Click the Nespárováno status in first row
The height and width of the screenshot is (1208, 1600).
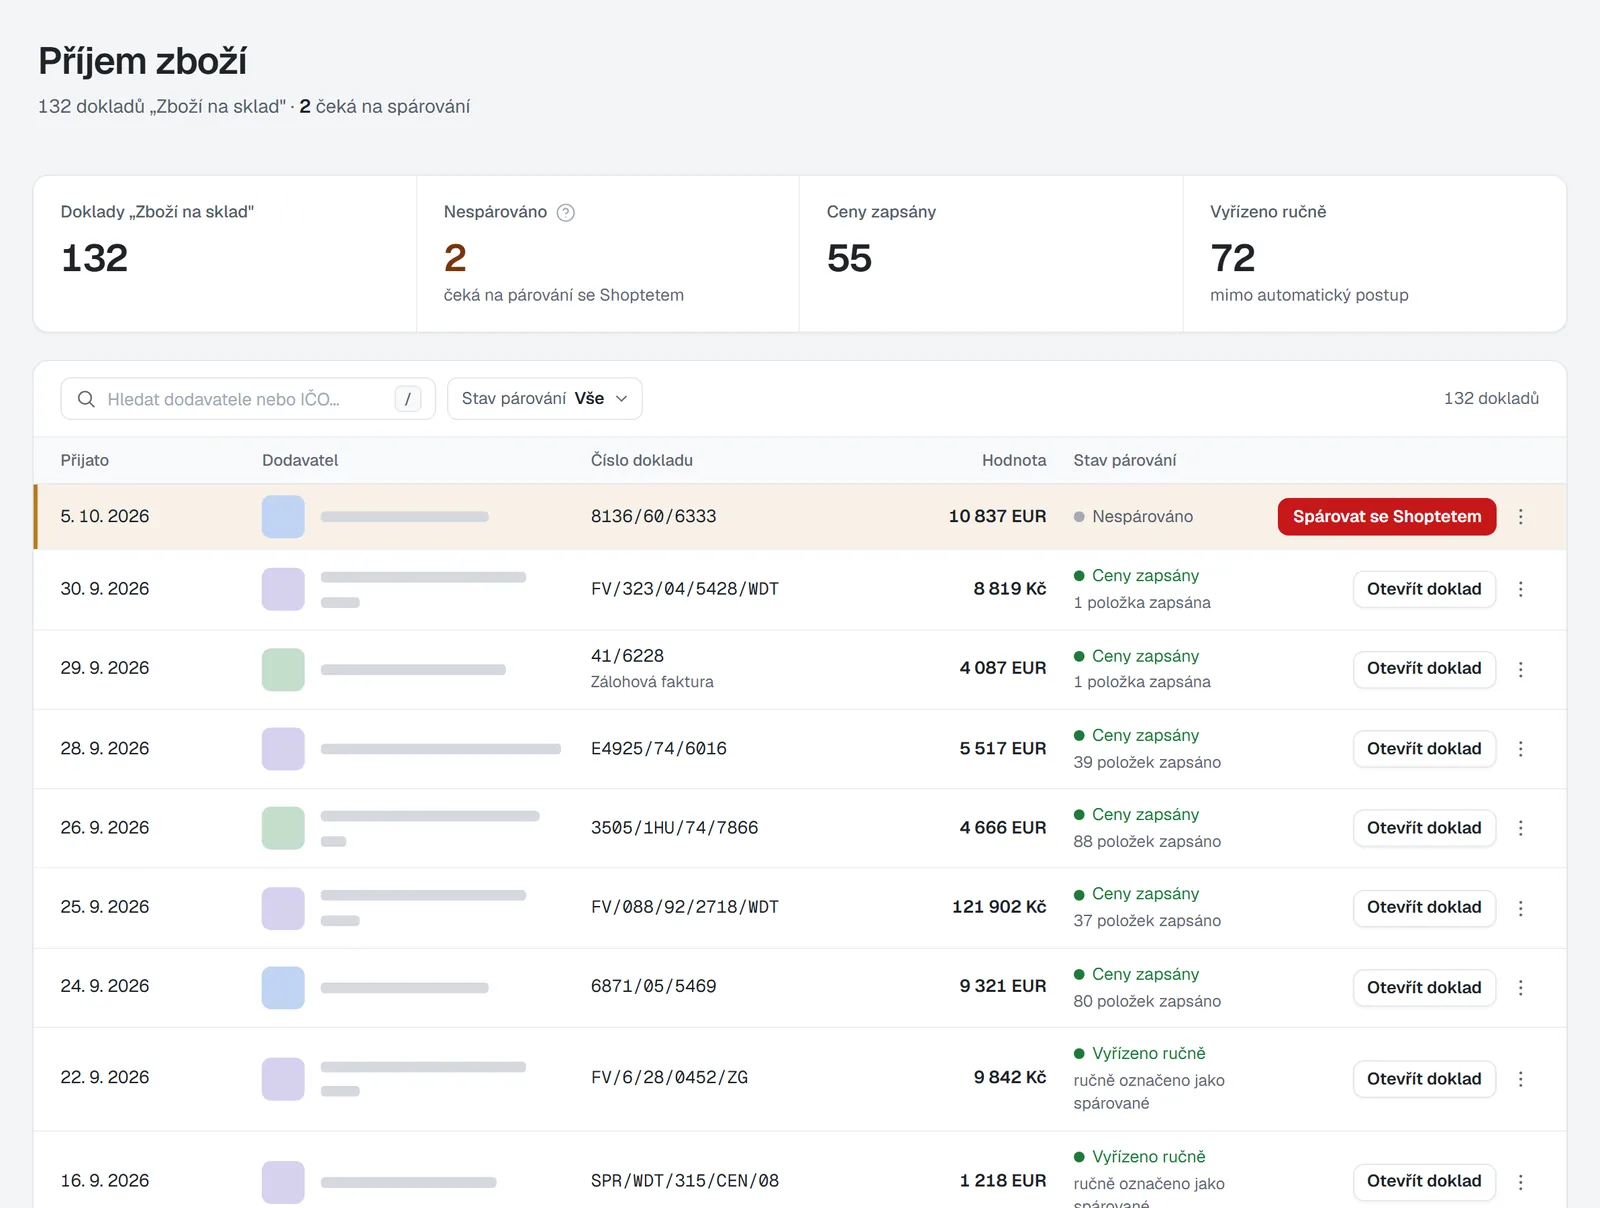tap(1133, 517)
